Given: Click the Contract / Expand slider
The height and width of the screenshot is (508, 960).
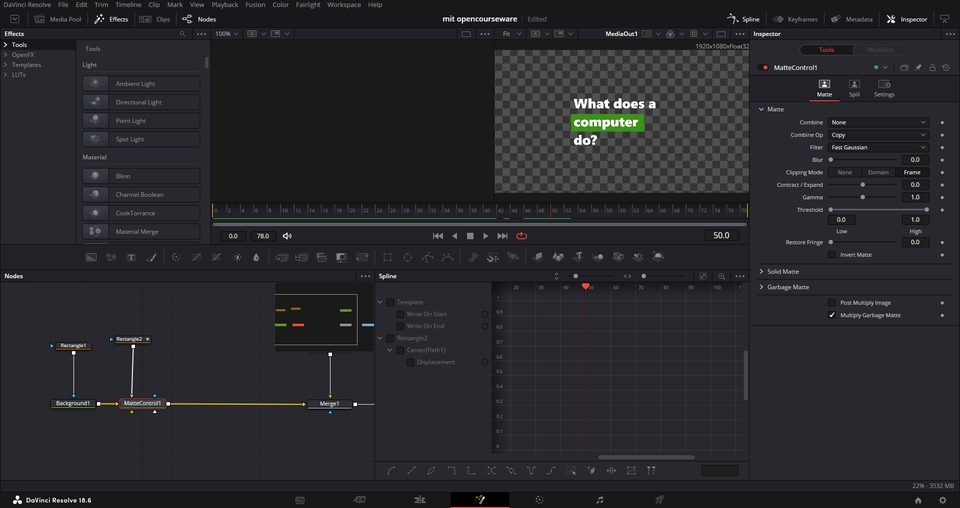Looking at the screenshot, I should coord(863,185).
